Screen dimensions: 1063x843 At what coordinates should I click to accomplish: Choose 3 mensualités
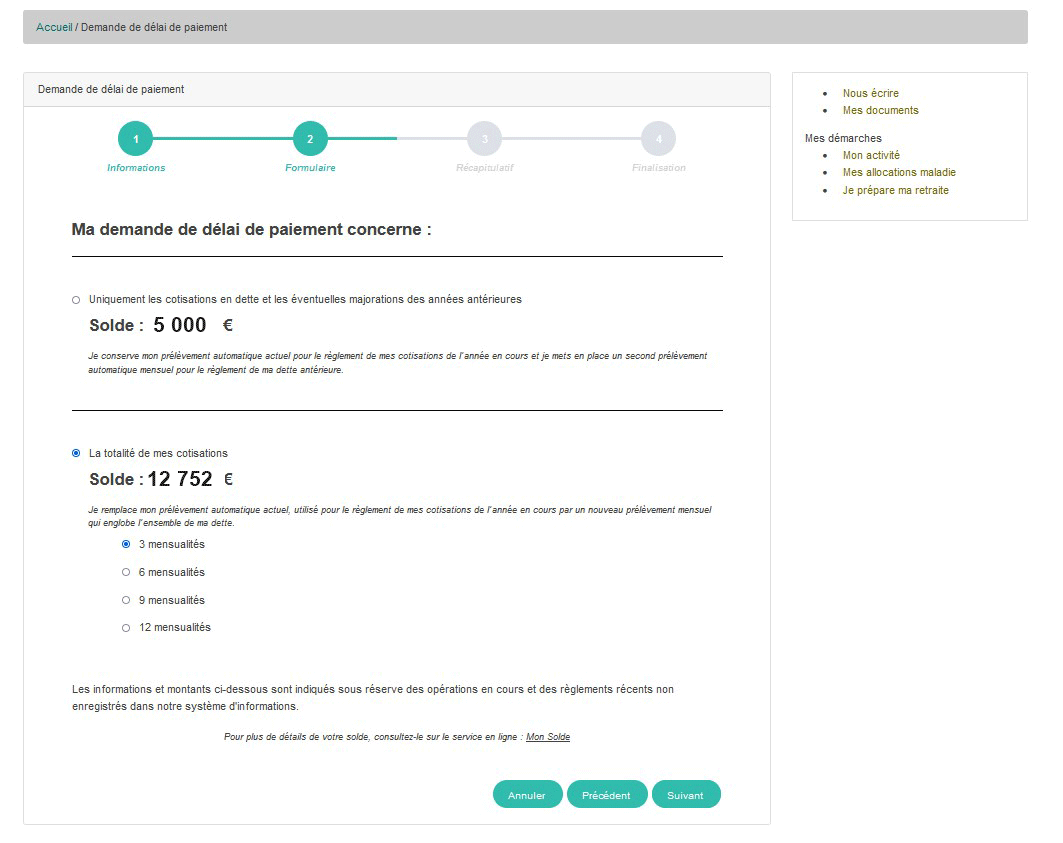[126, 544]
